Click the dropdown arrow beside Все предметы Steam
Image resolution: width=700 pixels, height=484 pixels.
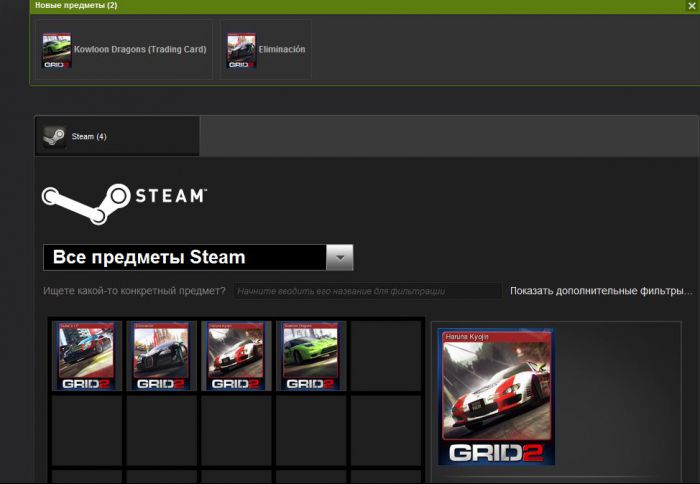340,258
